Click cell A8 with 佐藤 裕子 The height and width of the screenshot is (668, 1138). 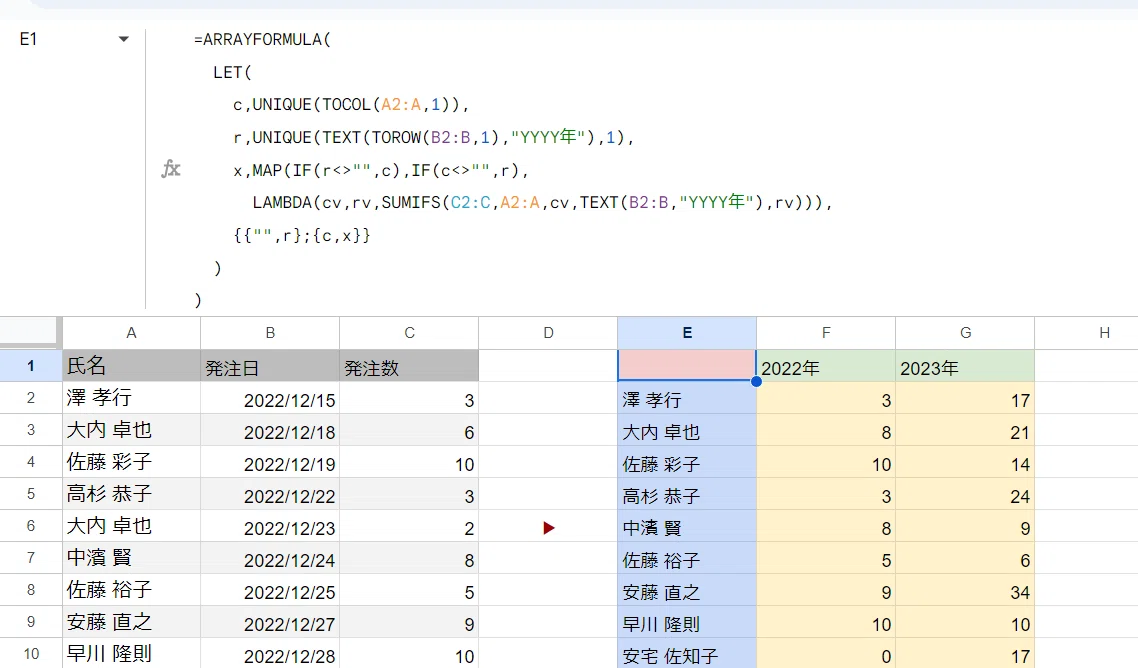coord(131,590)
